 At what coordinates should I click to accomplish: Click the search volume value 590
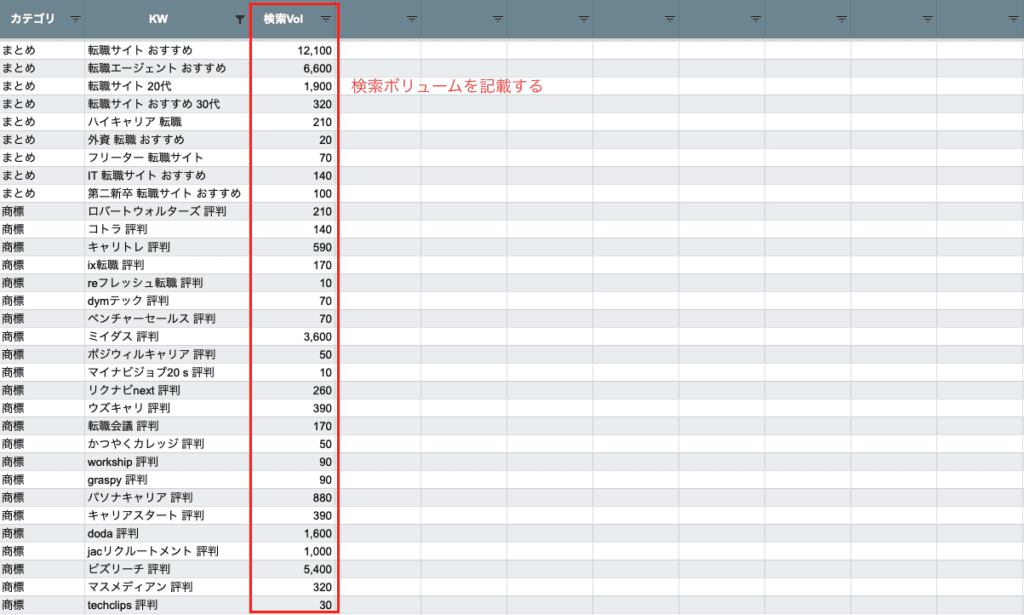322,247
